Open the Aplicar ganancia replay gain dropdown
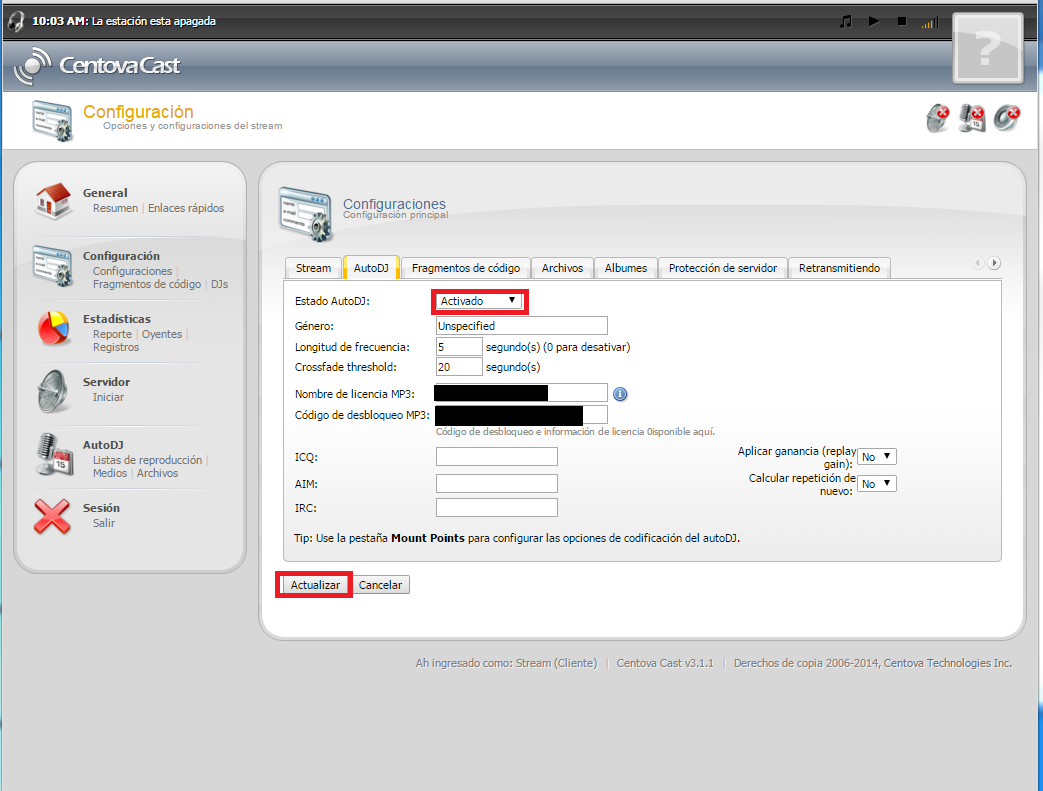This screenshot has width=1043, height=791. 877,456
